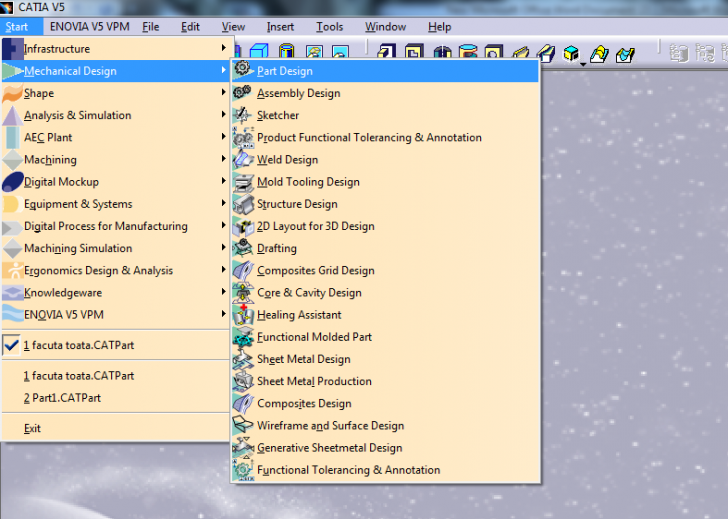
Task: Open the dropdown arrow under the cube icon
Action: (x=583, y=64)
